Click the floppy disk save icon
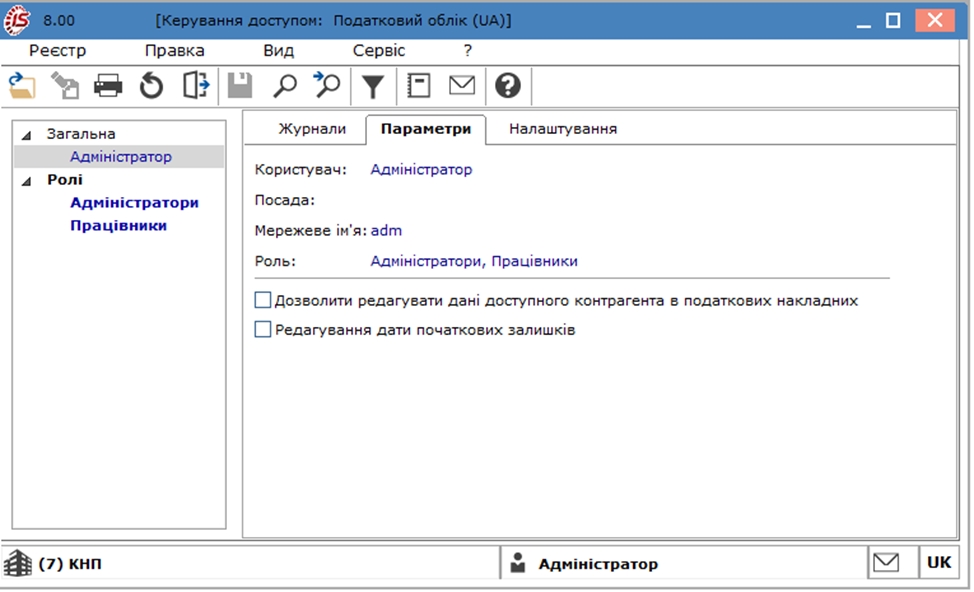 [240, 85]
